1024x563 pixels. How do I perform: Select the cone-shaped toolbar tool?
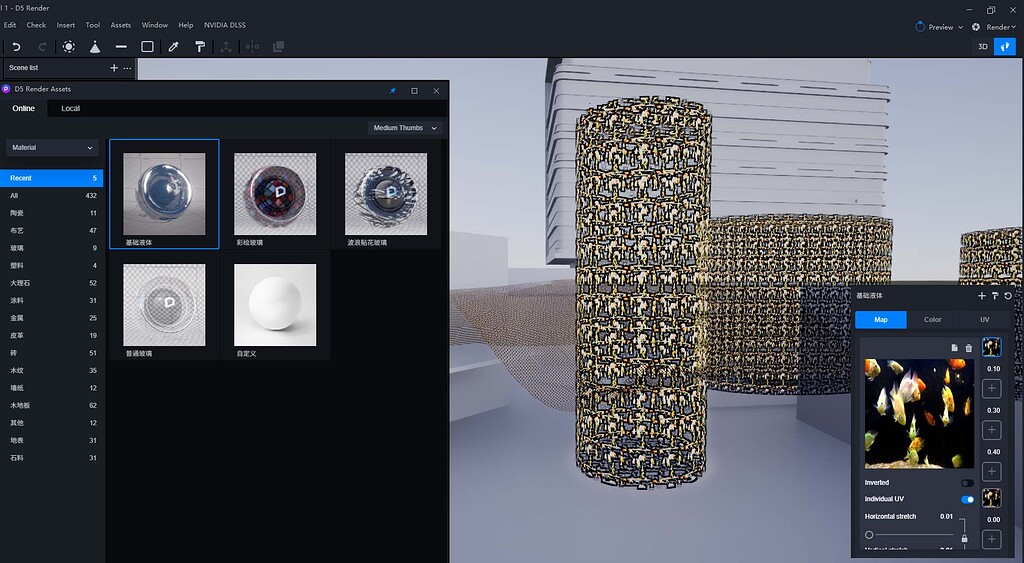pyautogui.click(x=95, y=46)
